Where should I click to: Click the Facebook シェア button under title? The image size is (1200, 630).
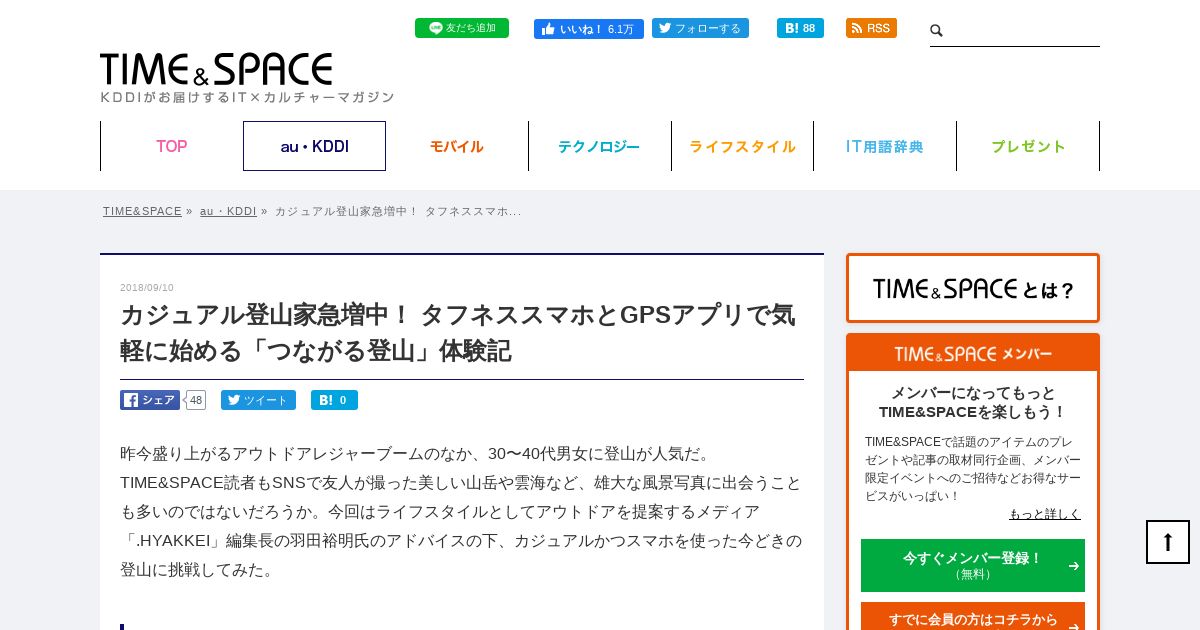pos(150,400)
